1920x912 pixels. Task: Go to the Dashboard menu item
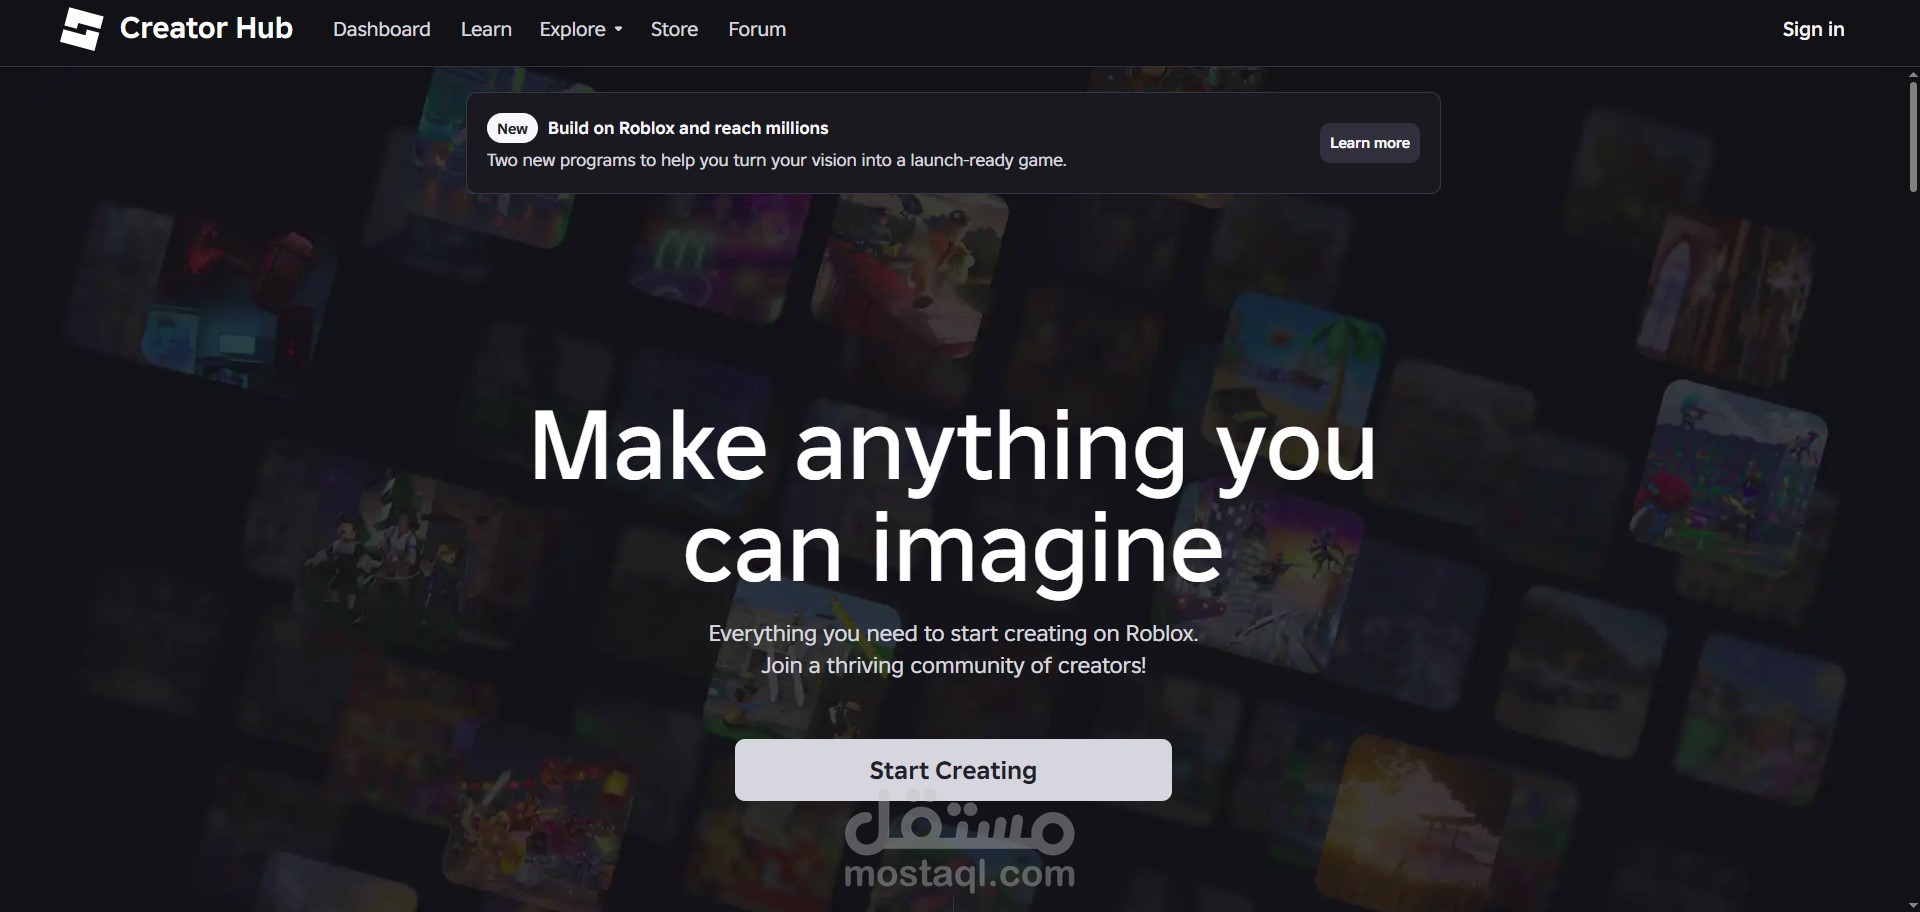click(x=382, y=30)
